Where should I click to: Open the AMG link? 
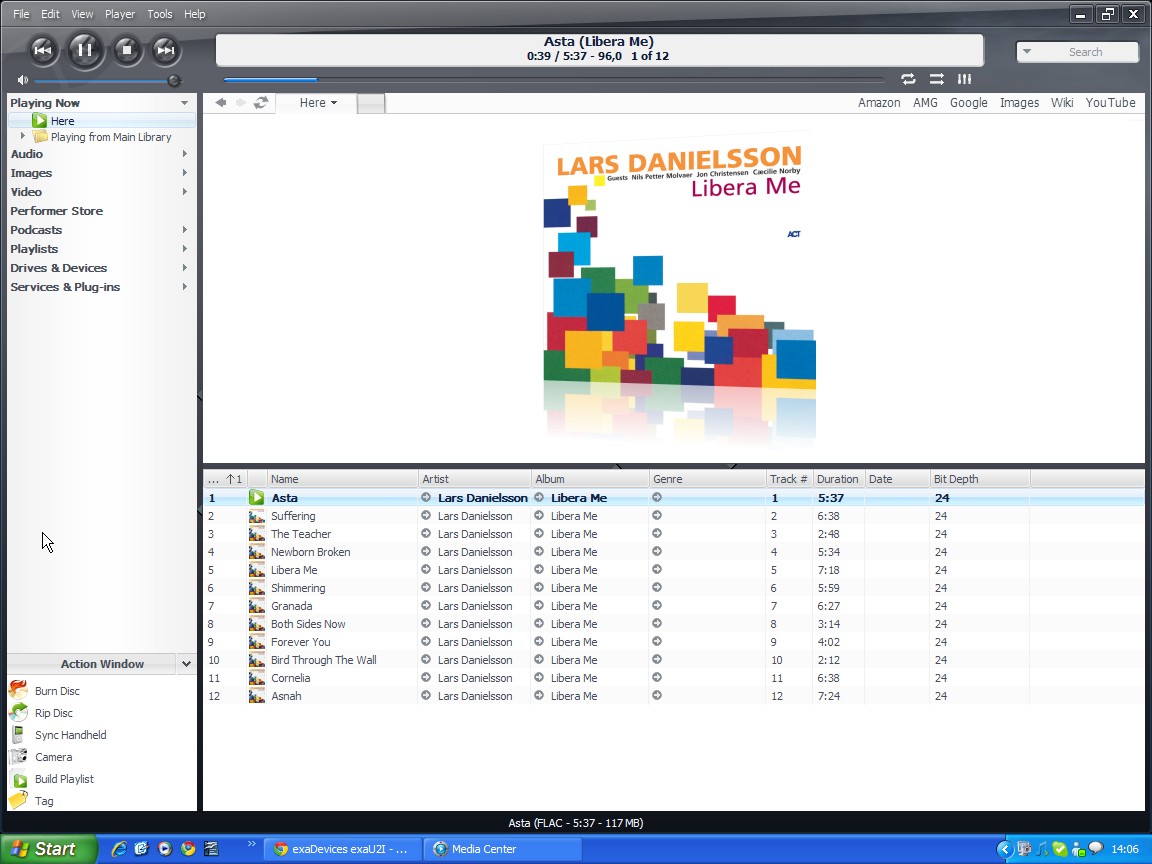pyautogui.click(x=925, y=103)
